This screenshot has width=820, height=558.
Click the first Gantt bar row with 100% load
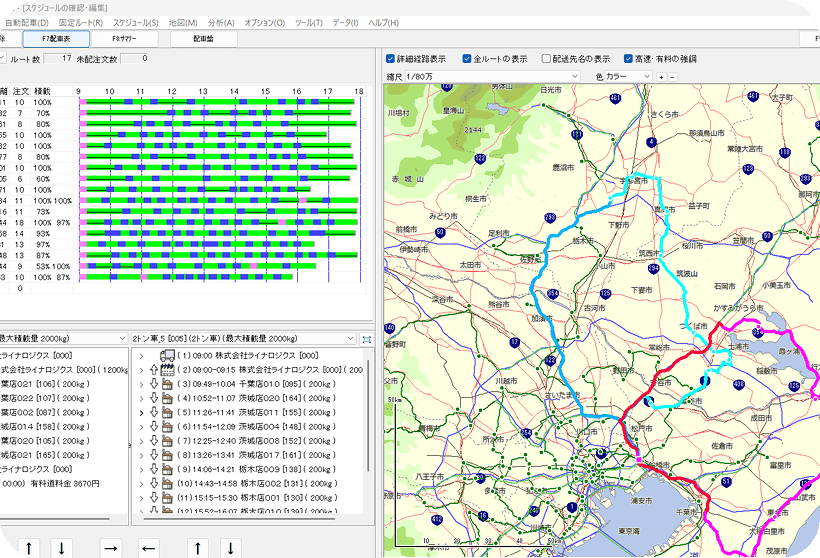[x=217, y=102]
